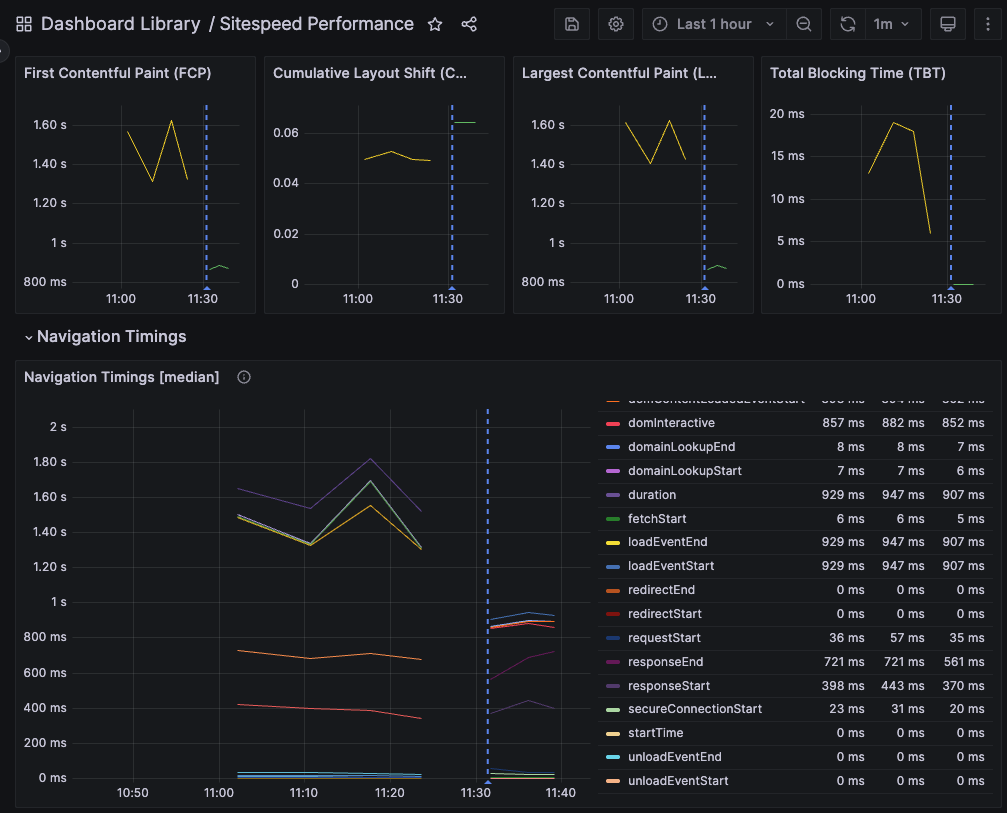Isolate requestStart series in legend
The height and width of the screenshot is (813, 1007).
664,638
